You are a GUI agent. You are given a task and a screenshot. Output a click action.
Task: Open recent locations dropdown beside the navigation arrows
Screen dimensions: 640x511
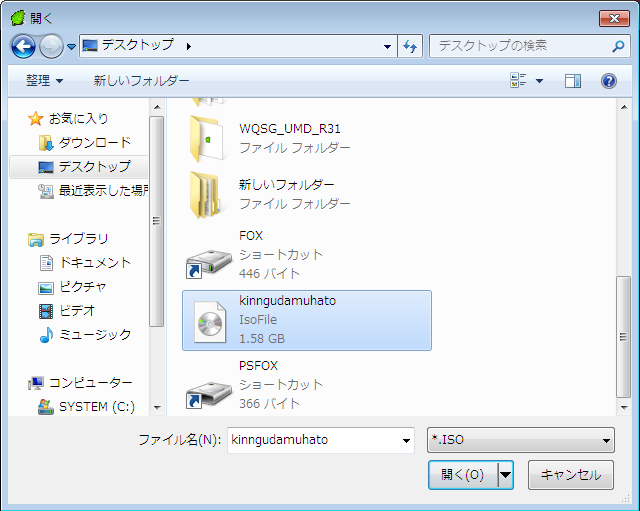click(x=71, y=47)
